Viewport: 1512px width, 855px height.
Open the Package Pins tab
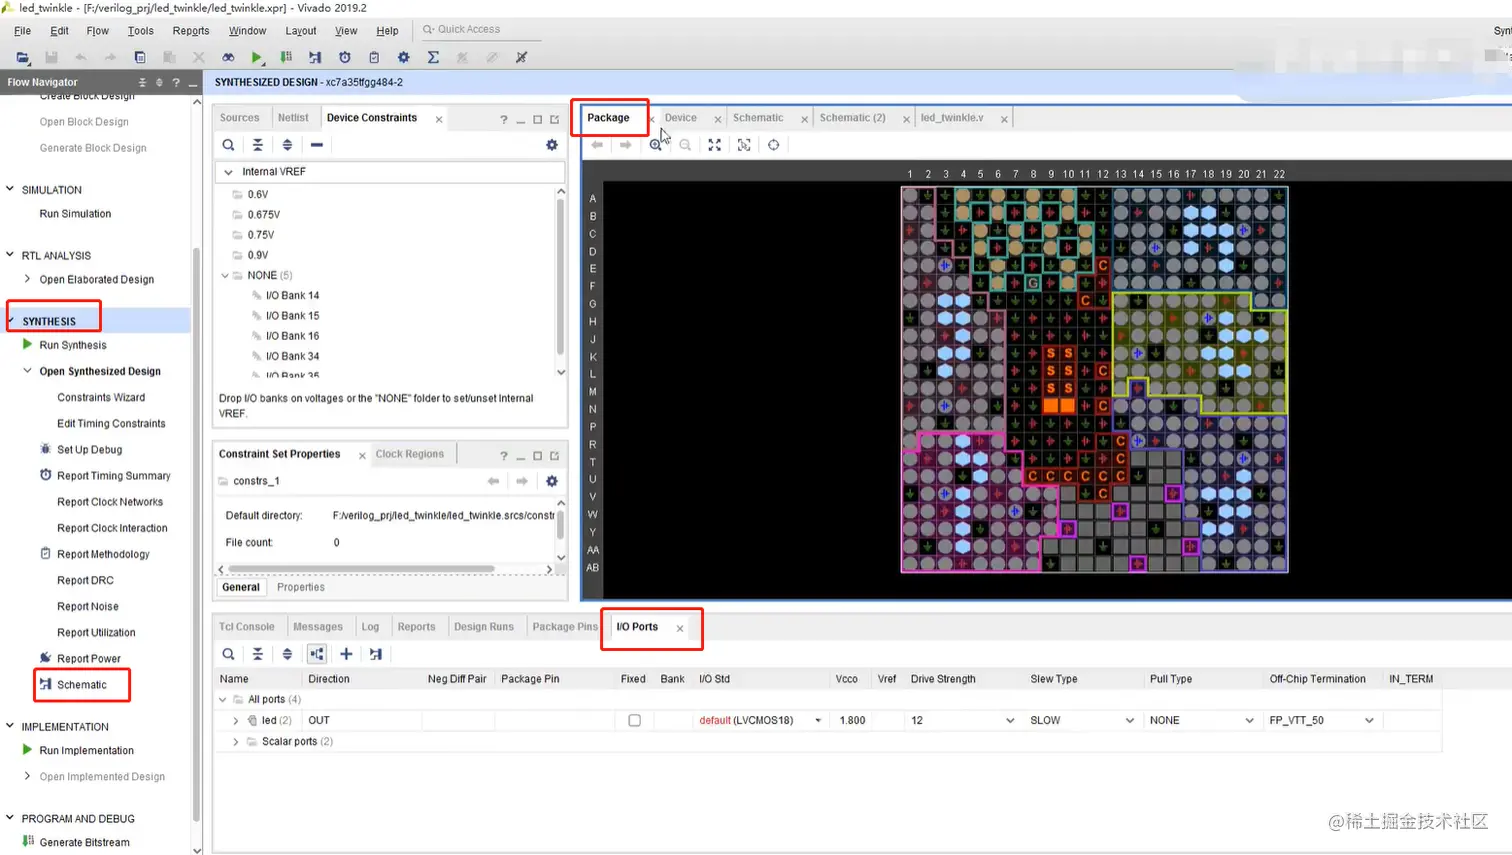pos(565,627)
